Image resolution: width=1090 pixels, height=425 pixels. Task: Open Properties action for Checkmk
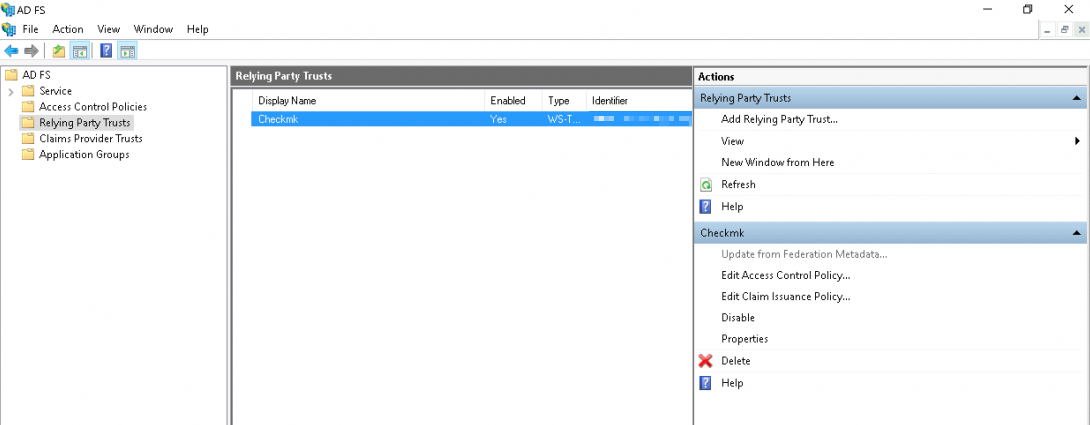click(745, 339)
